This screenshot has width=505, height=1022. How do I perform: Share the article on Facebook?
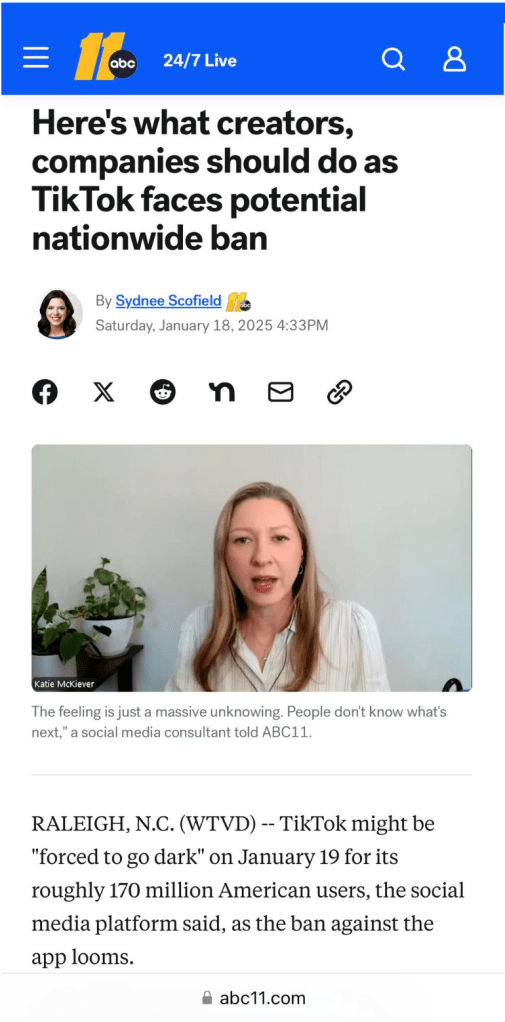(x=45, y=392)
